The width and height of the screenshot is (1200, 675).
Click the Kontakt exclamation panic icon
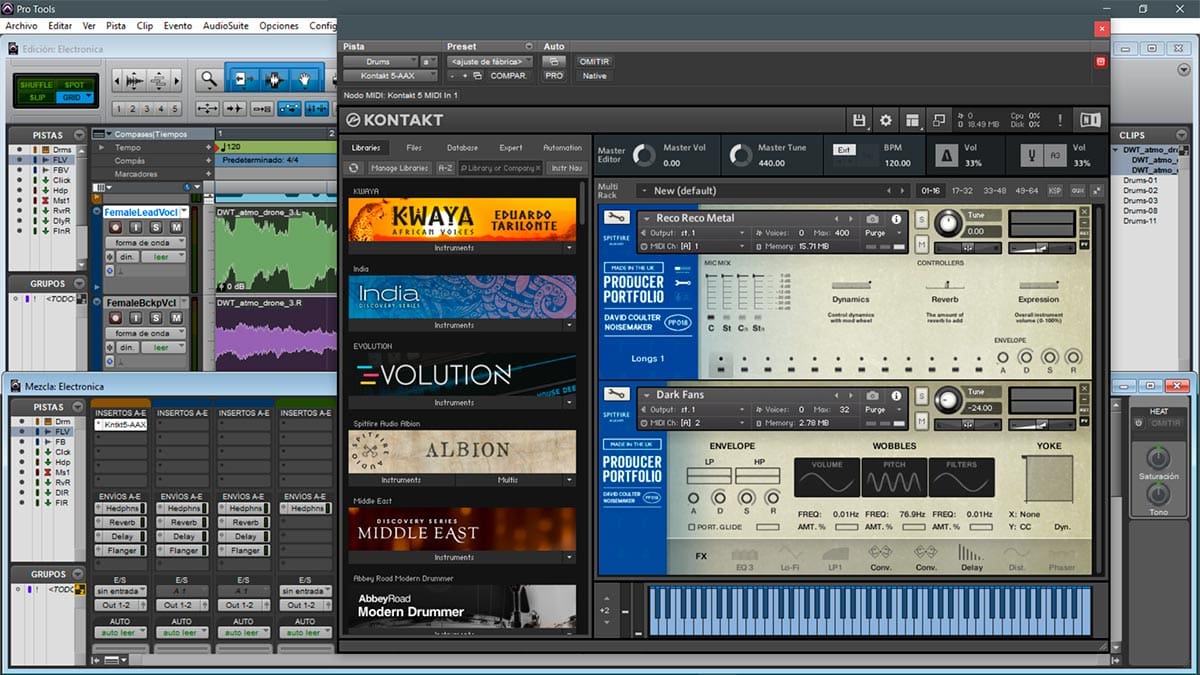click(x=1060, y=120)
